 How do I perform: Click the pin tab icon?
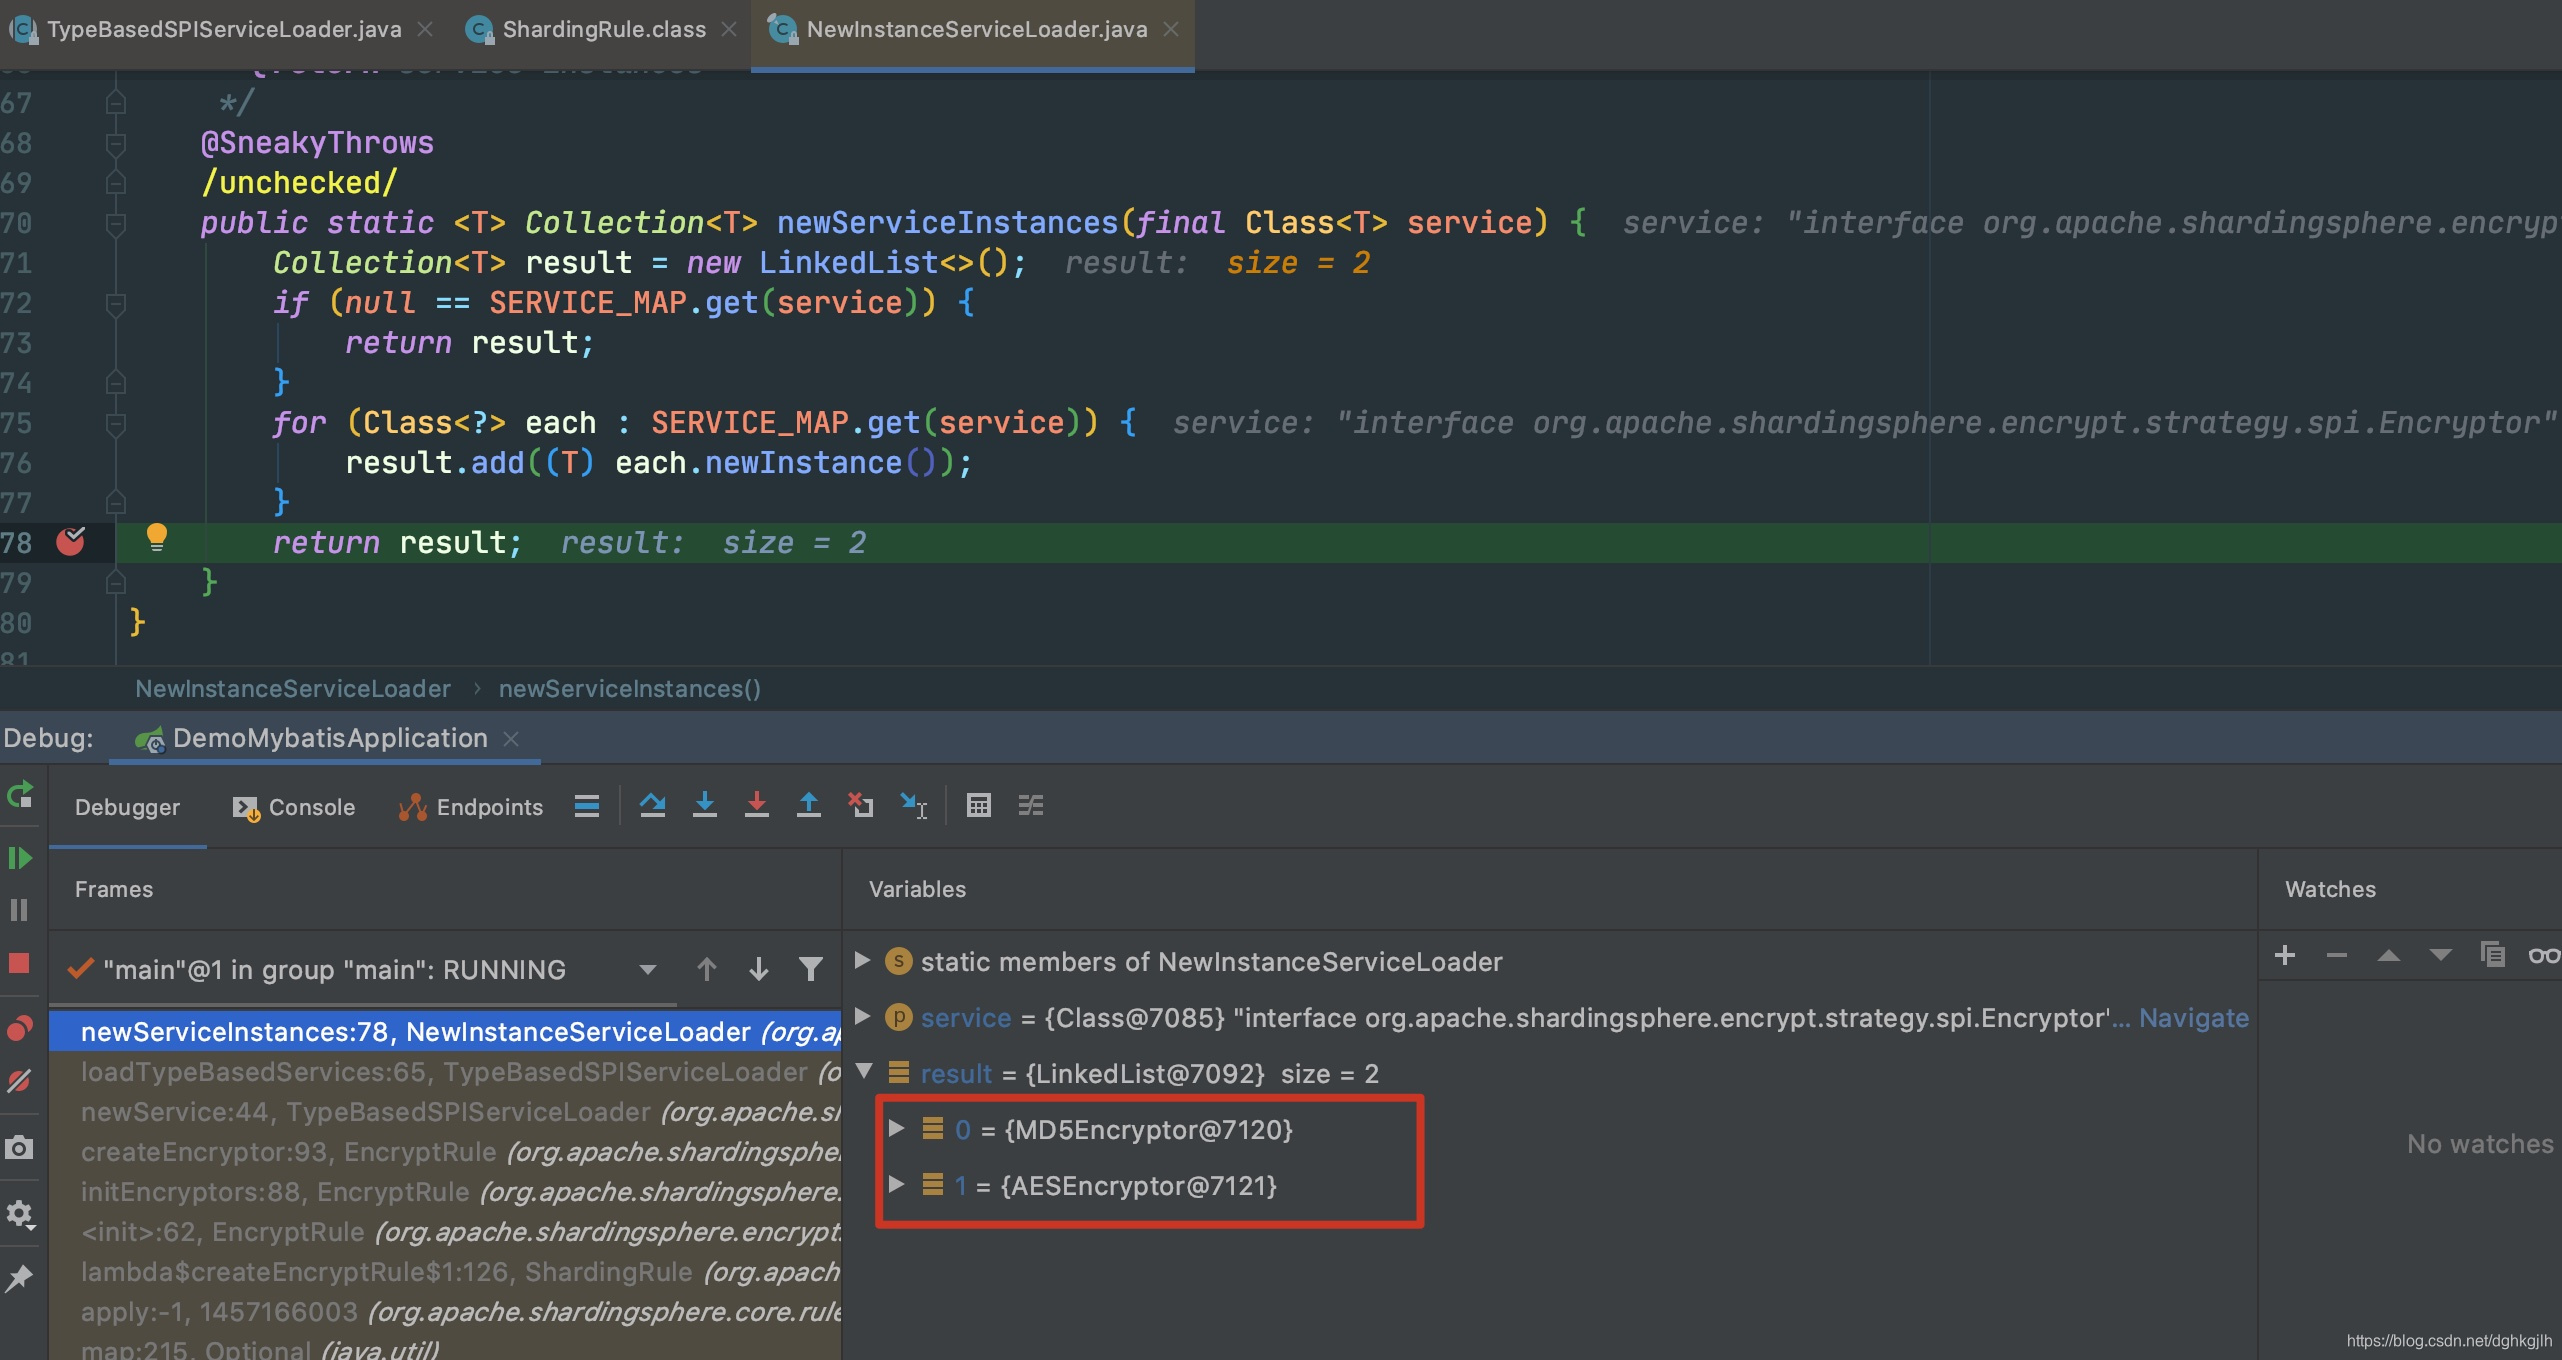19,1278
